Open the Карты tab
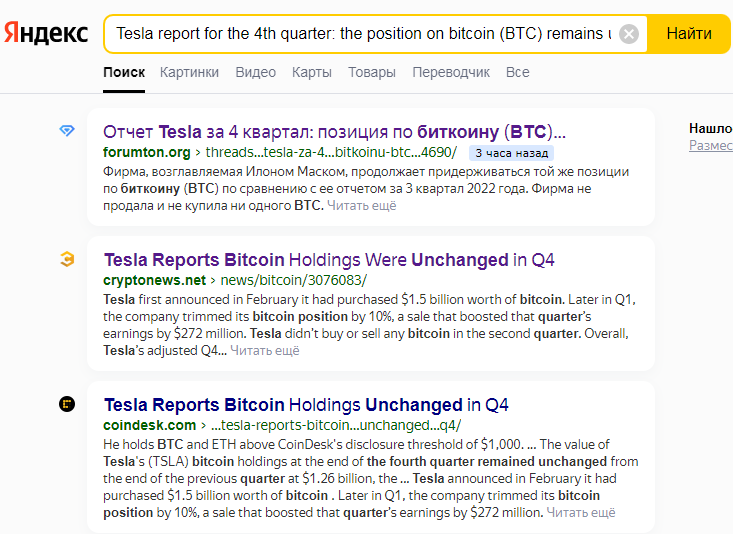Viewport: 733px width, 534px height. [x=312, y=72]
